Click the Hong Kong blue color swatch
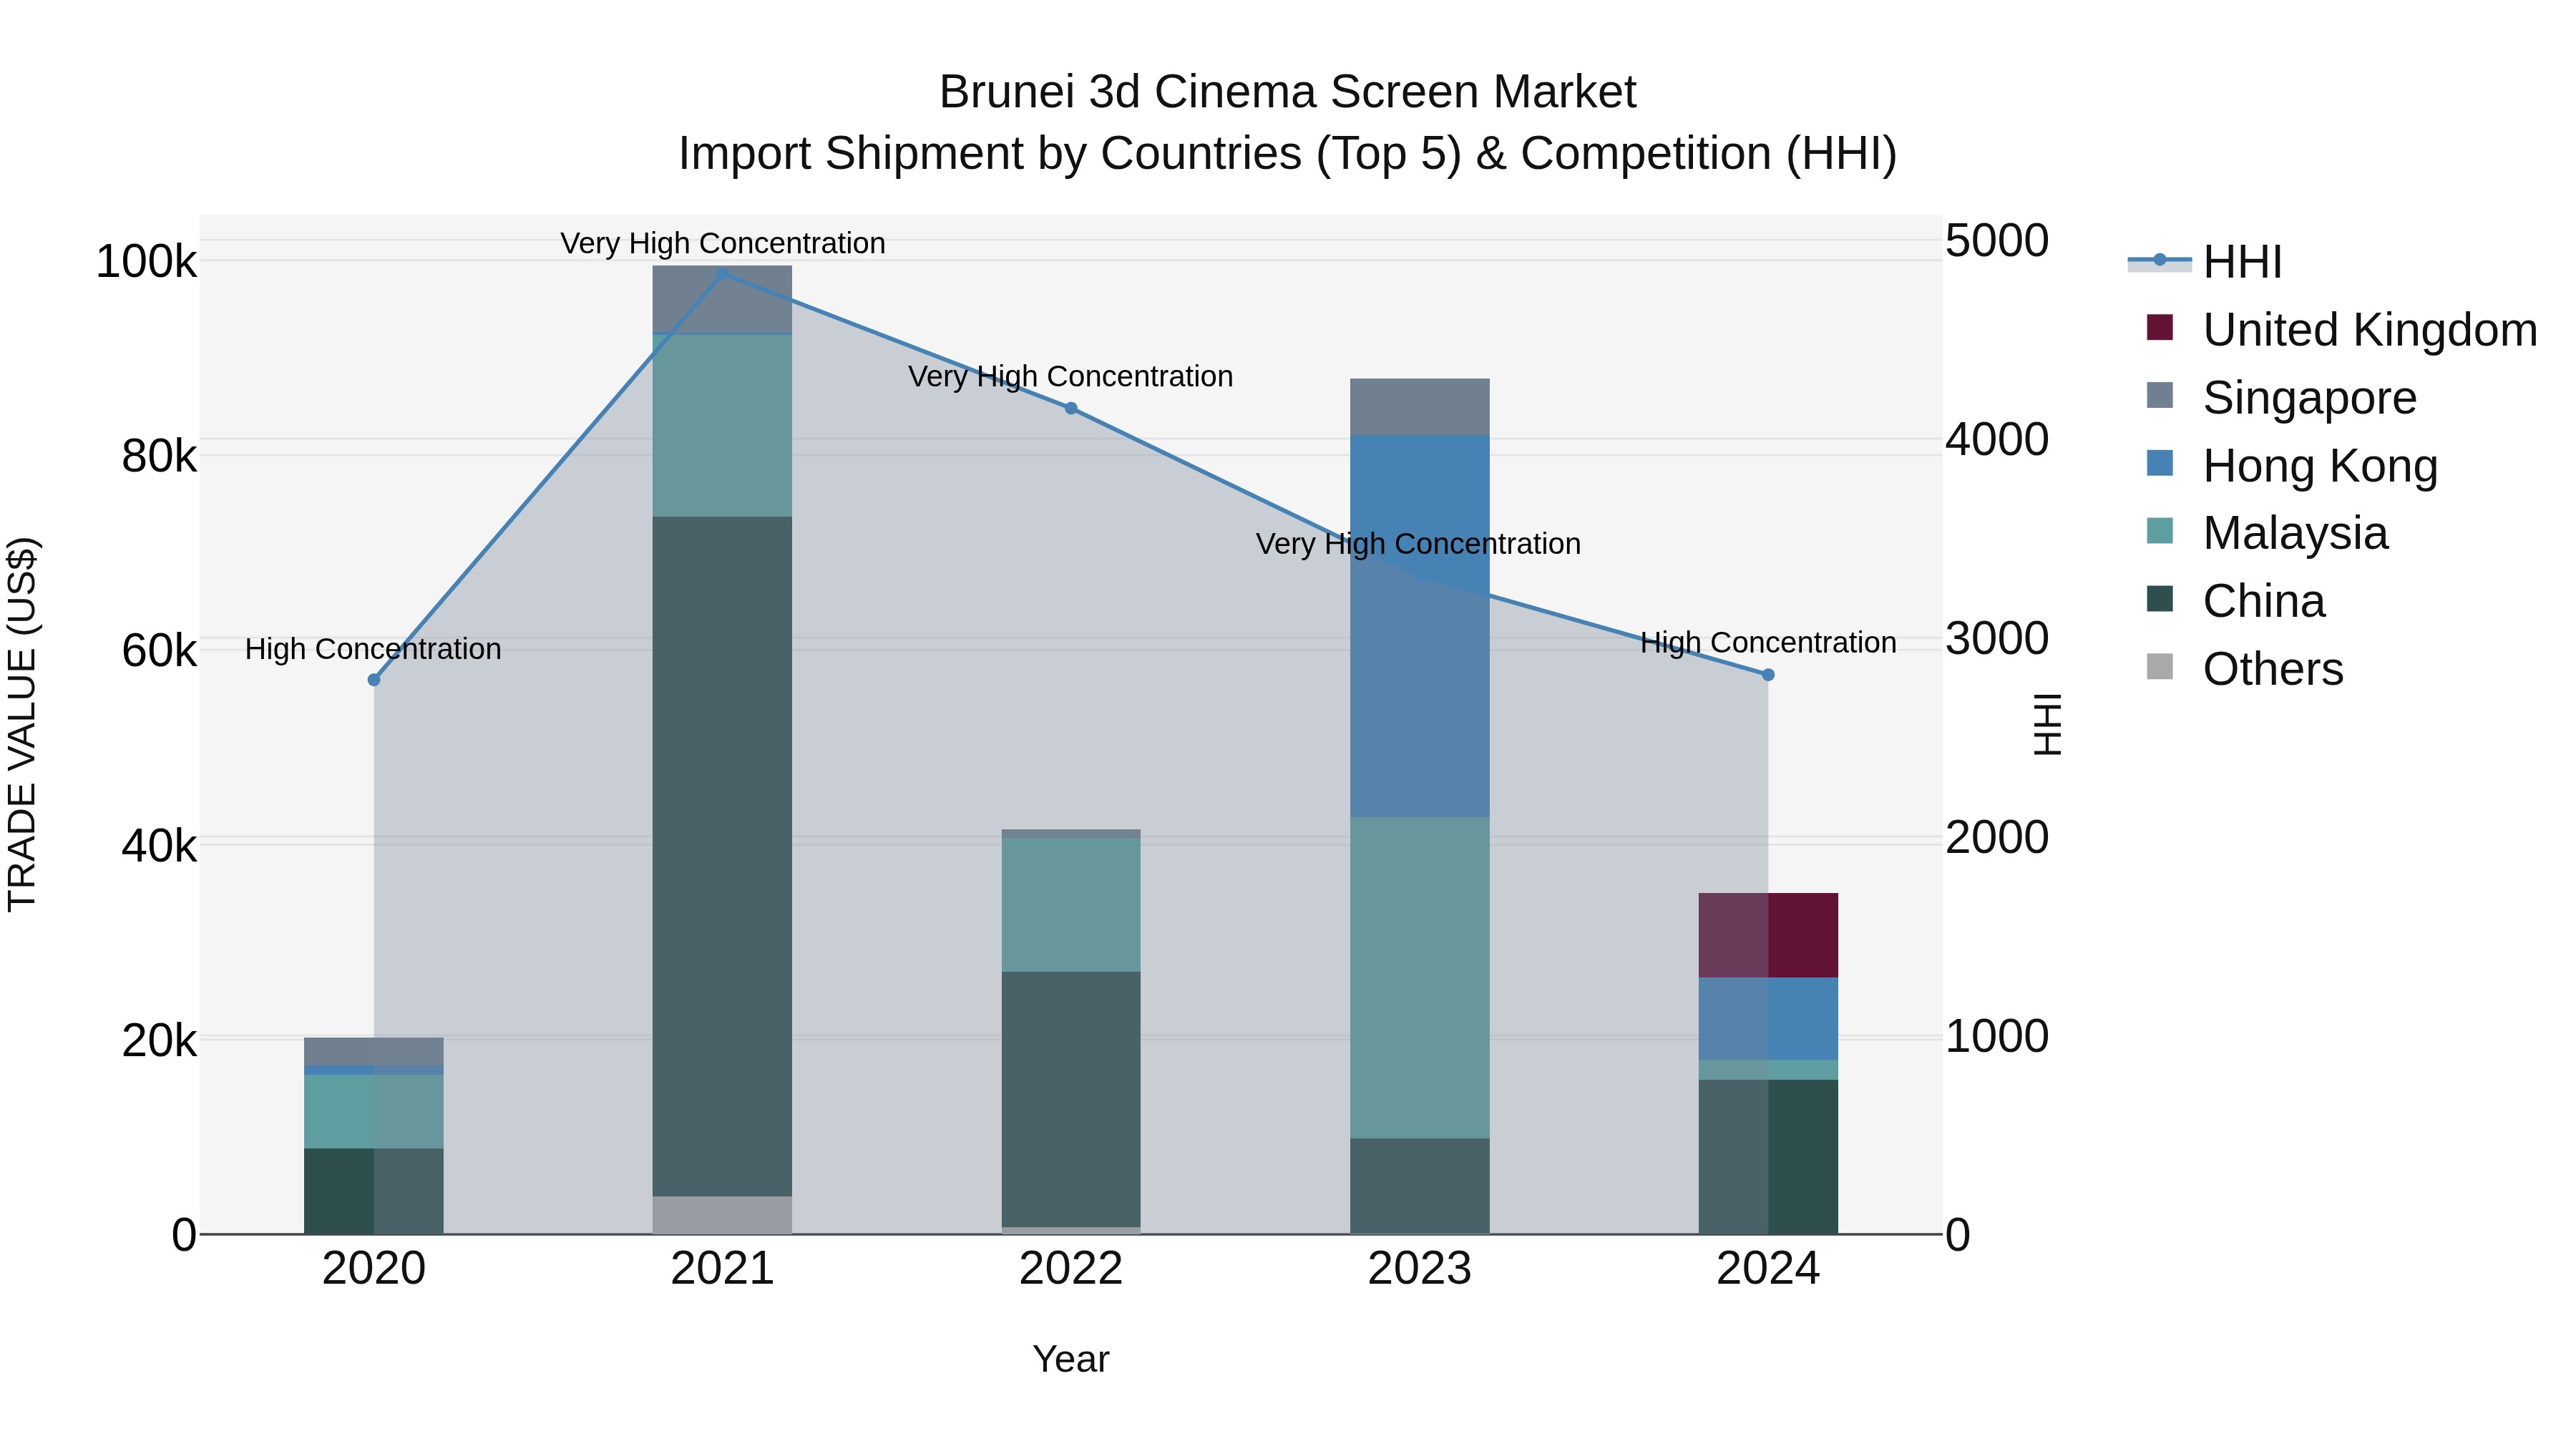The width and height of the screenshot is (2576, 1449). point(2160,463)
